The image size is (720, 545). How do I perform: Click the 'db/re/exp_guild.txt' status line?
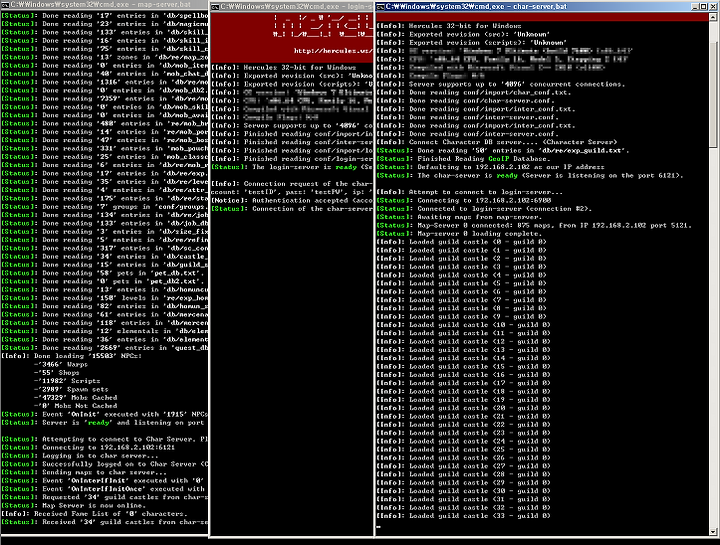coord(503,150)
